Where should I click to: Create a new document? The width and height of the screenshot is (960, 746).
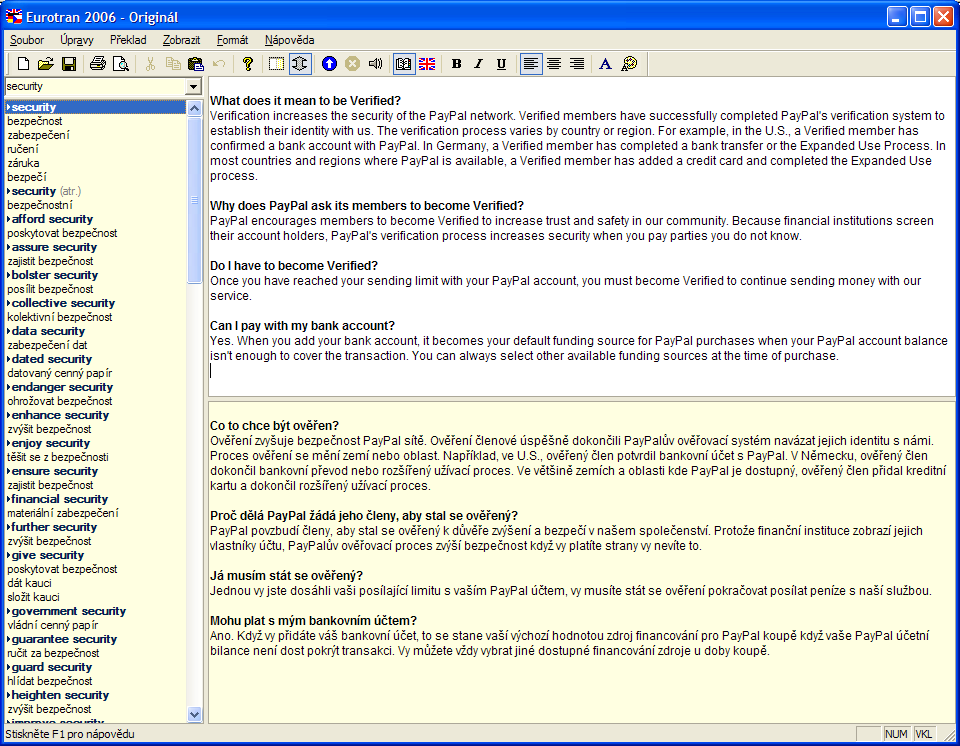pyautogui.click(x=23, y=64)
